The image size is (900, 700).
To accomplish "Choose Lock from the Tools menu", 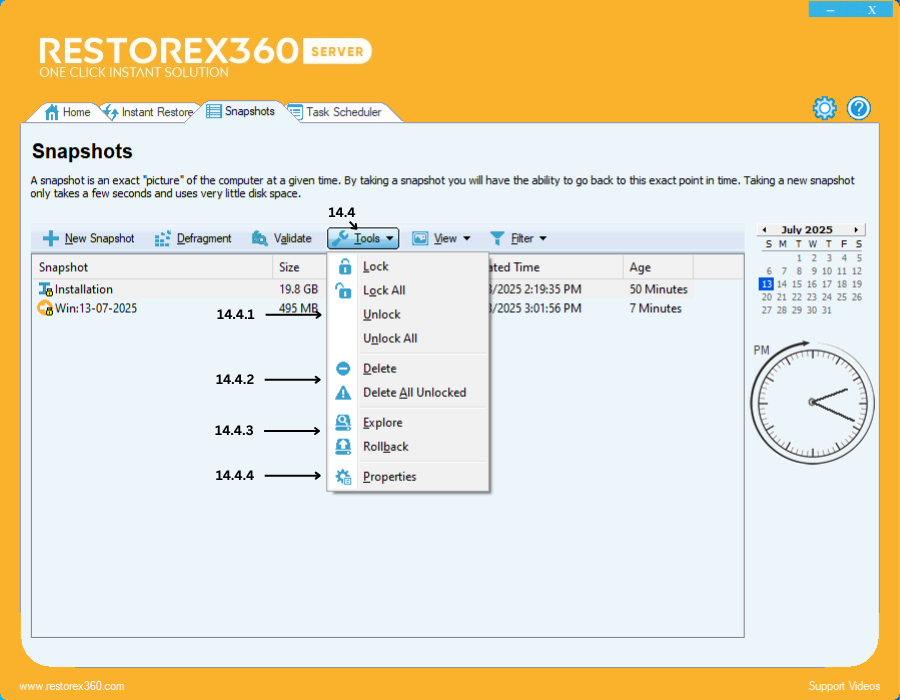I will coord(408,266).
